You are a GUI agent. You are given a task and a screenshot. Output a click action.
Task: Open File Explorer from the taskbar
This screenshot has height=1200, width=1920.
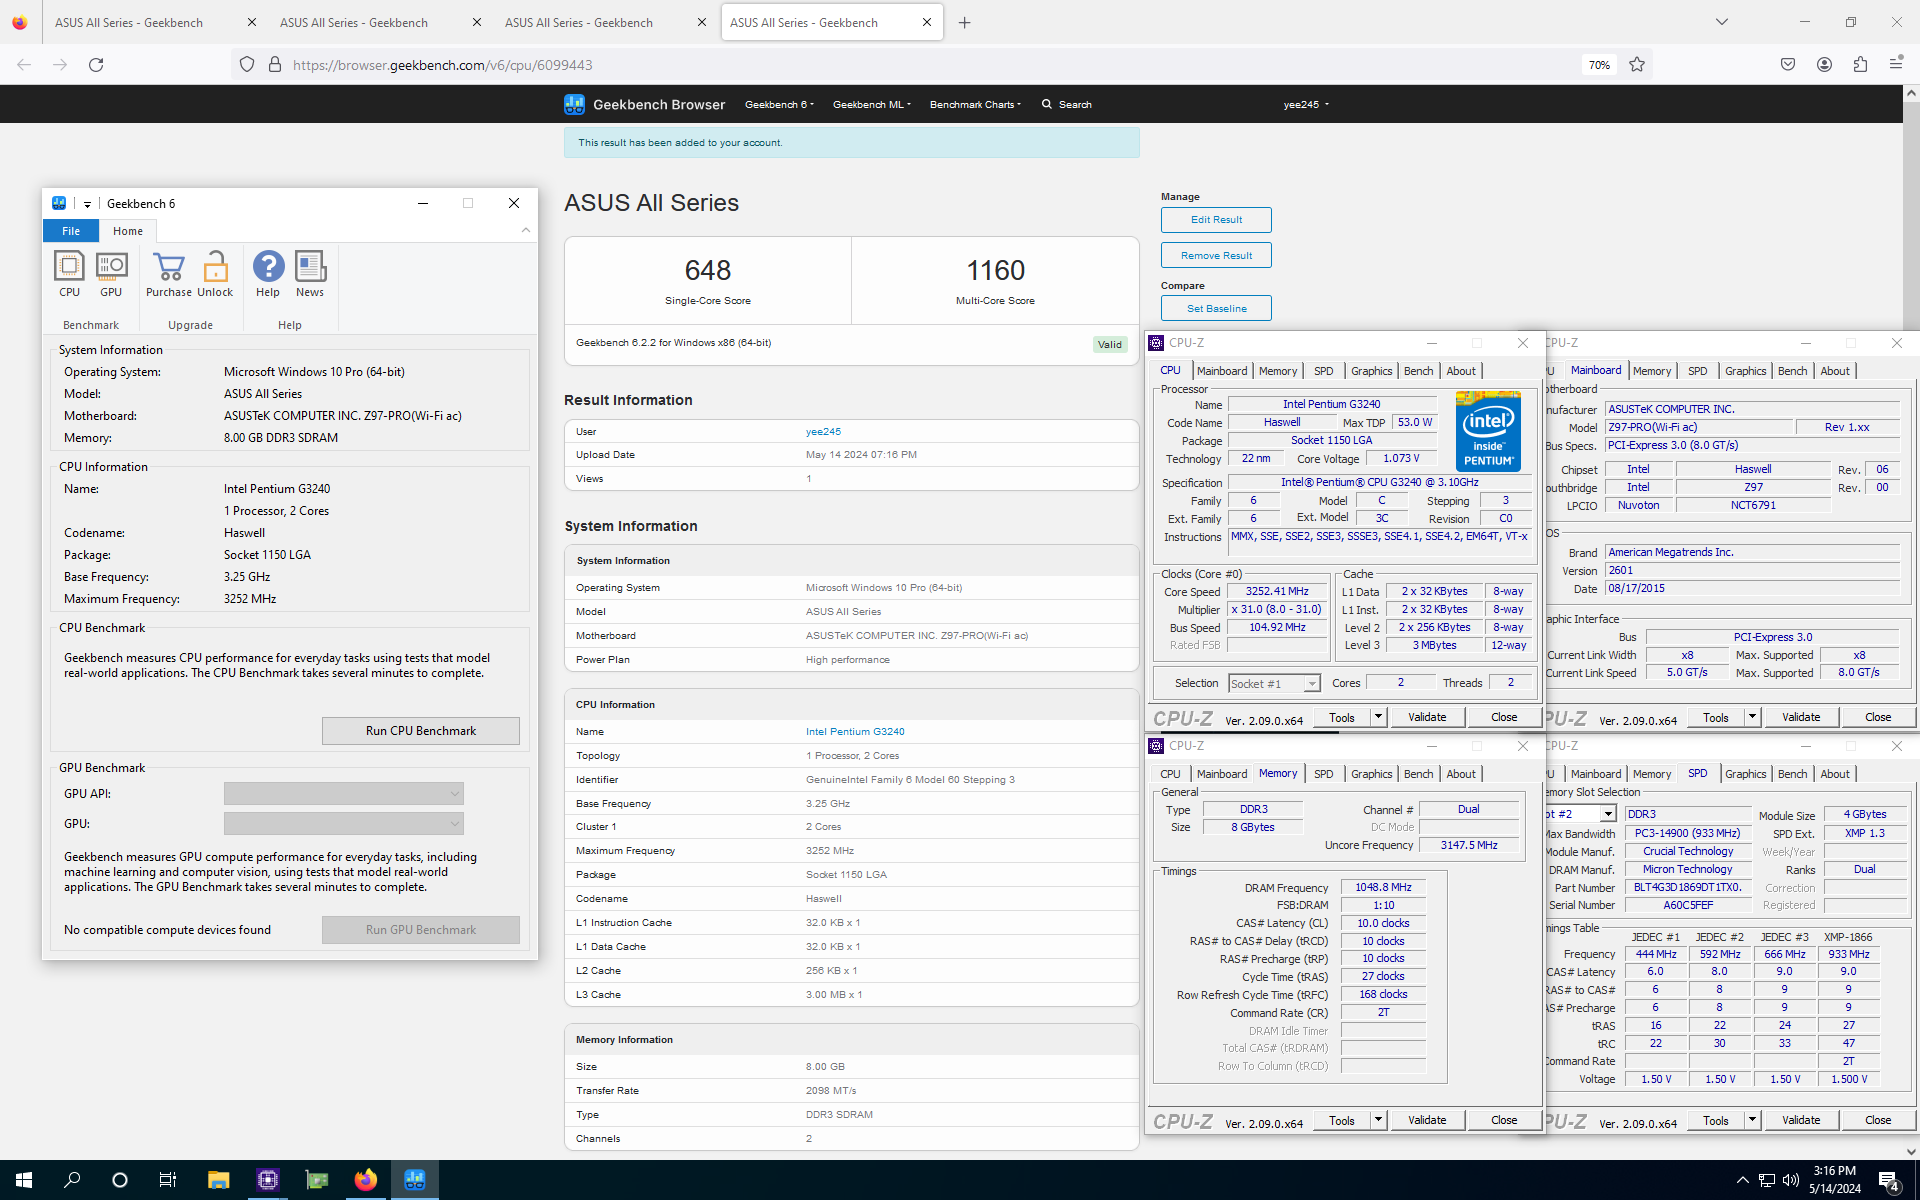(x=218, y=1180)
